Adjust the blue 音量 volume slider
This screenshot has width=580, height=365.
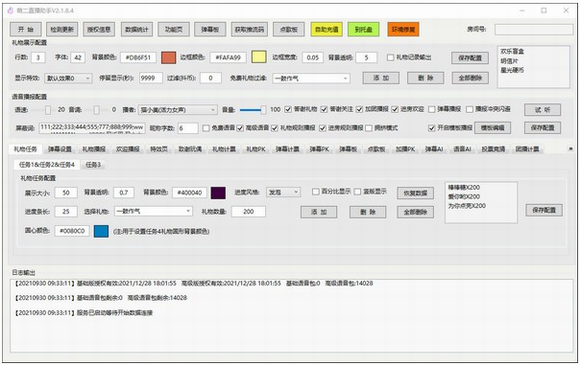pyautogui.click(x=253, y=109)
